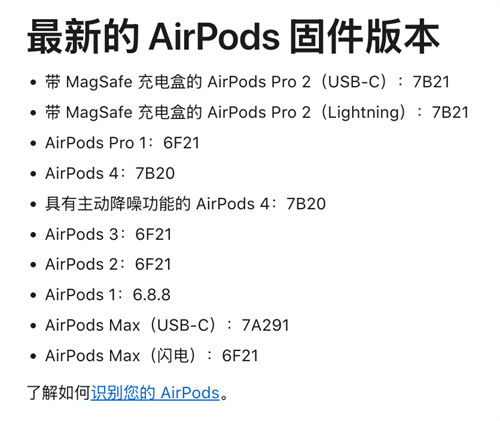Image resolution: width=500 pixels, height=421 pixels.
Task: Click the 了解如何 text before the link
Action: (x=59, y=393)
